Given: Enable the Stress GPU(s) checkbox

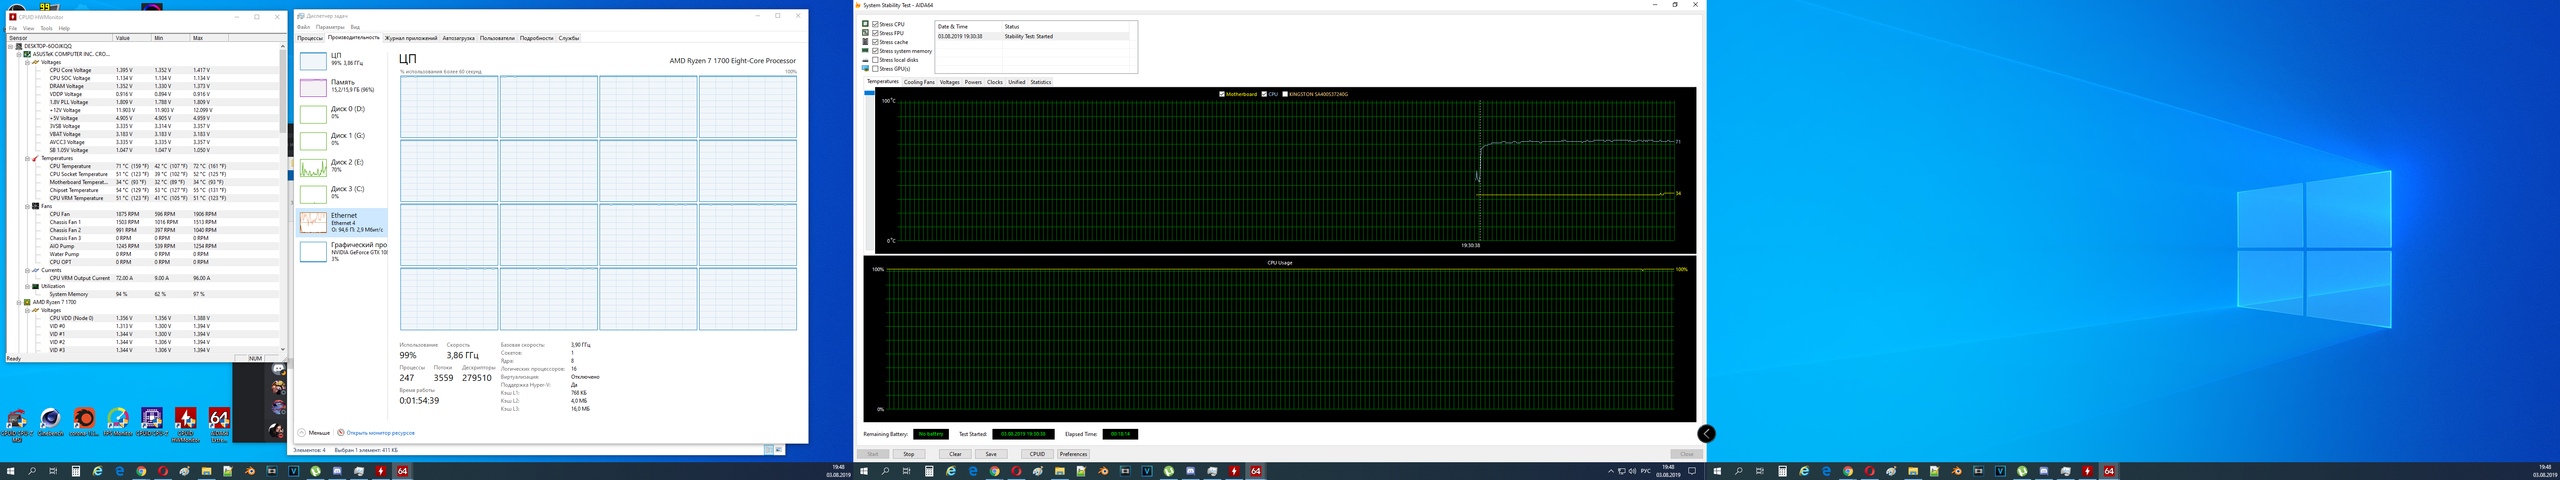Looking at the screenshot, I should point(875,69).
